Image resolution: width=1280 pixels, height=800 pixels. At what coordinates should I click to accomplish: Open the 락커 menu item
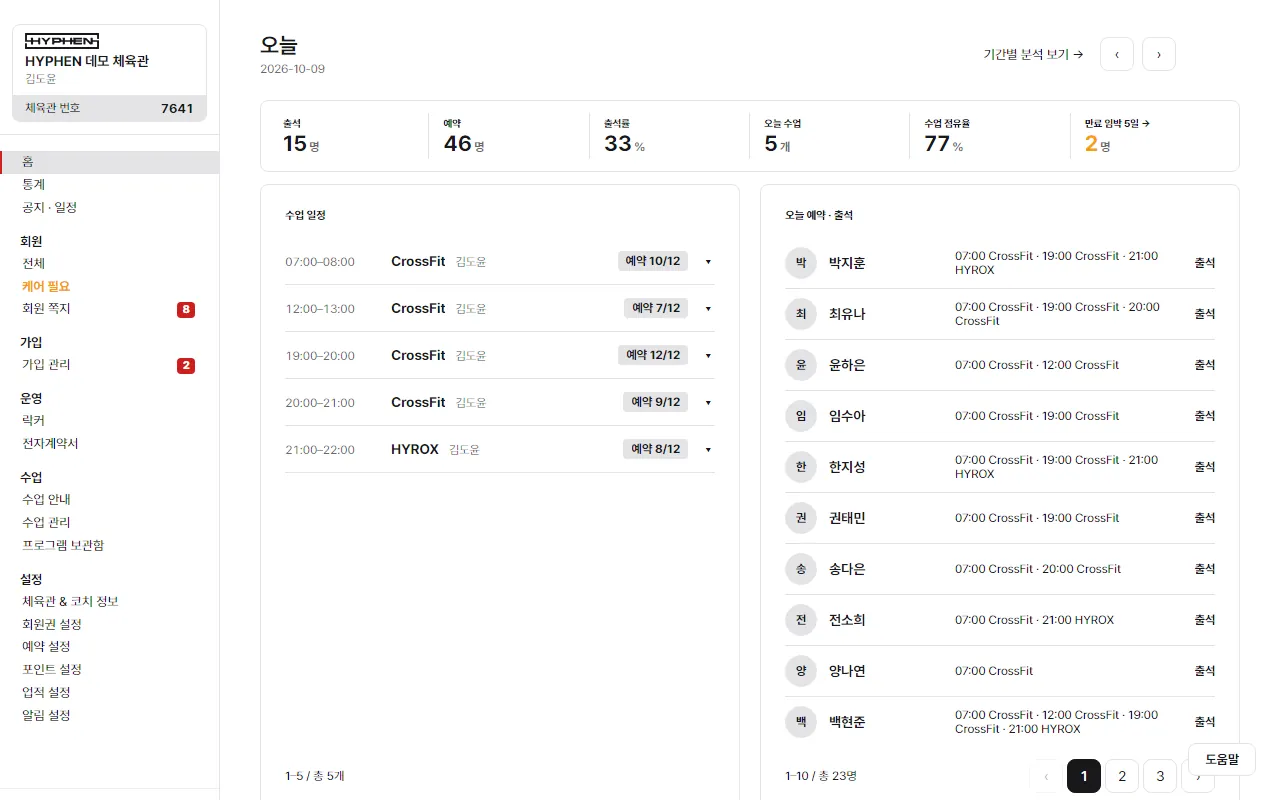click(x=109, y=421)
